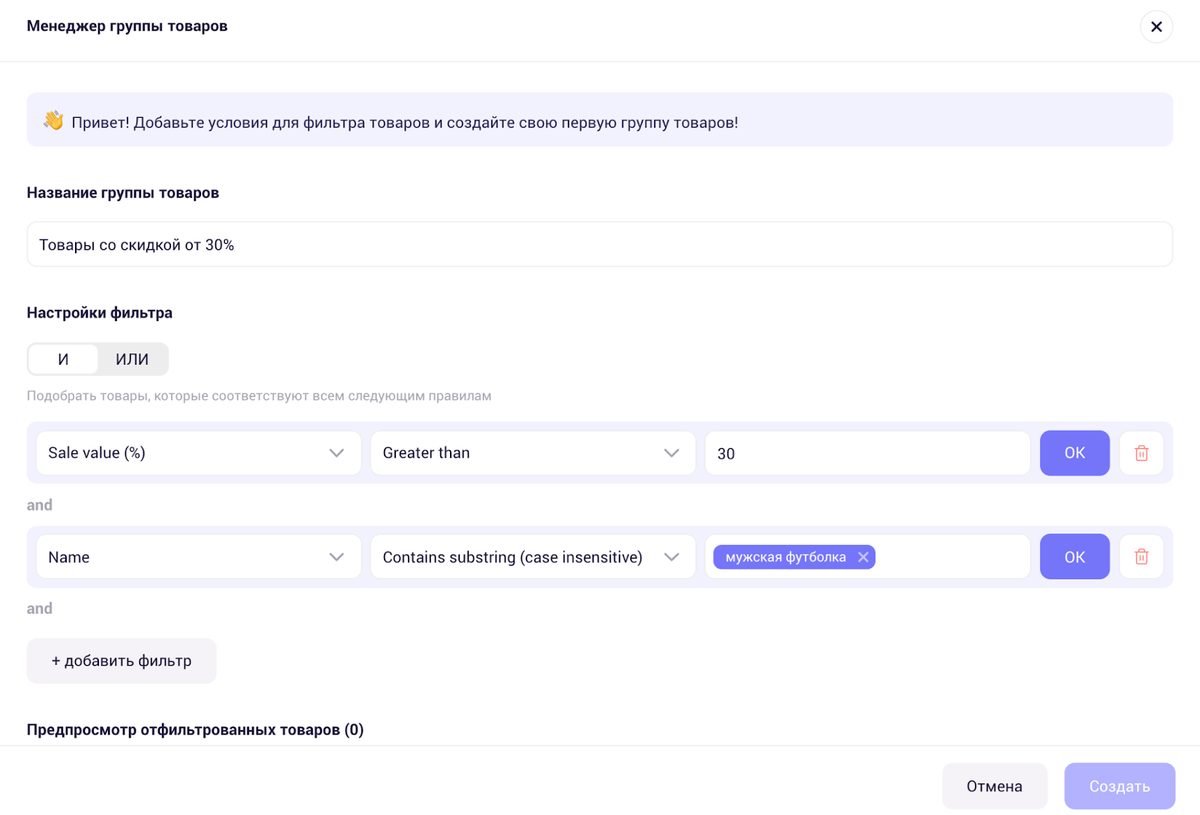
Task: Remove the 'мужская футболка' tag
Action: [863, 557]
